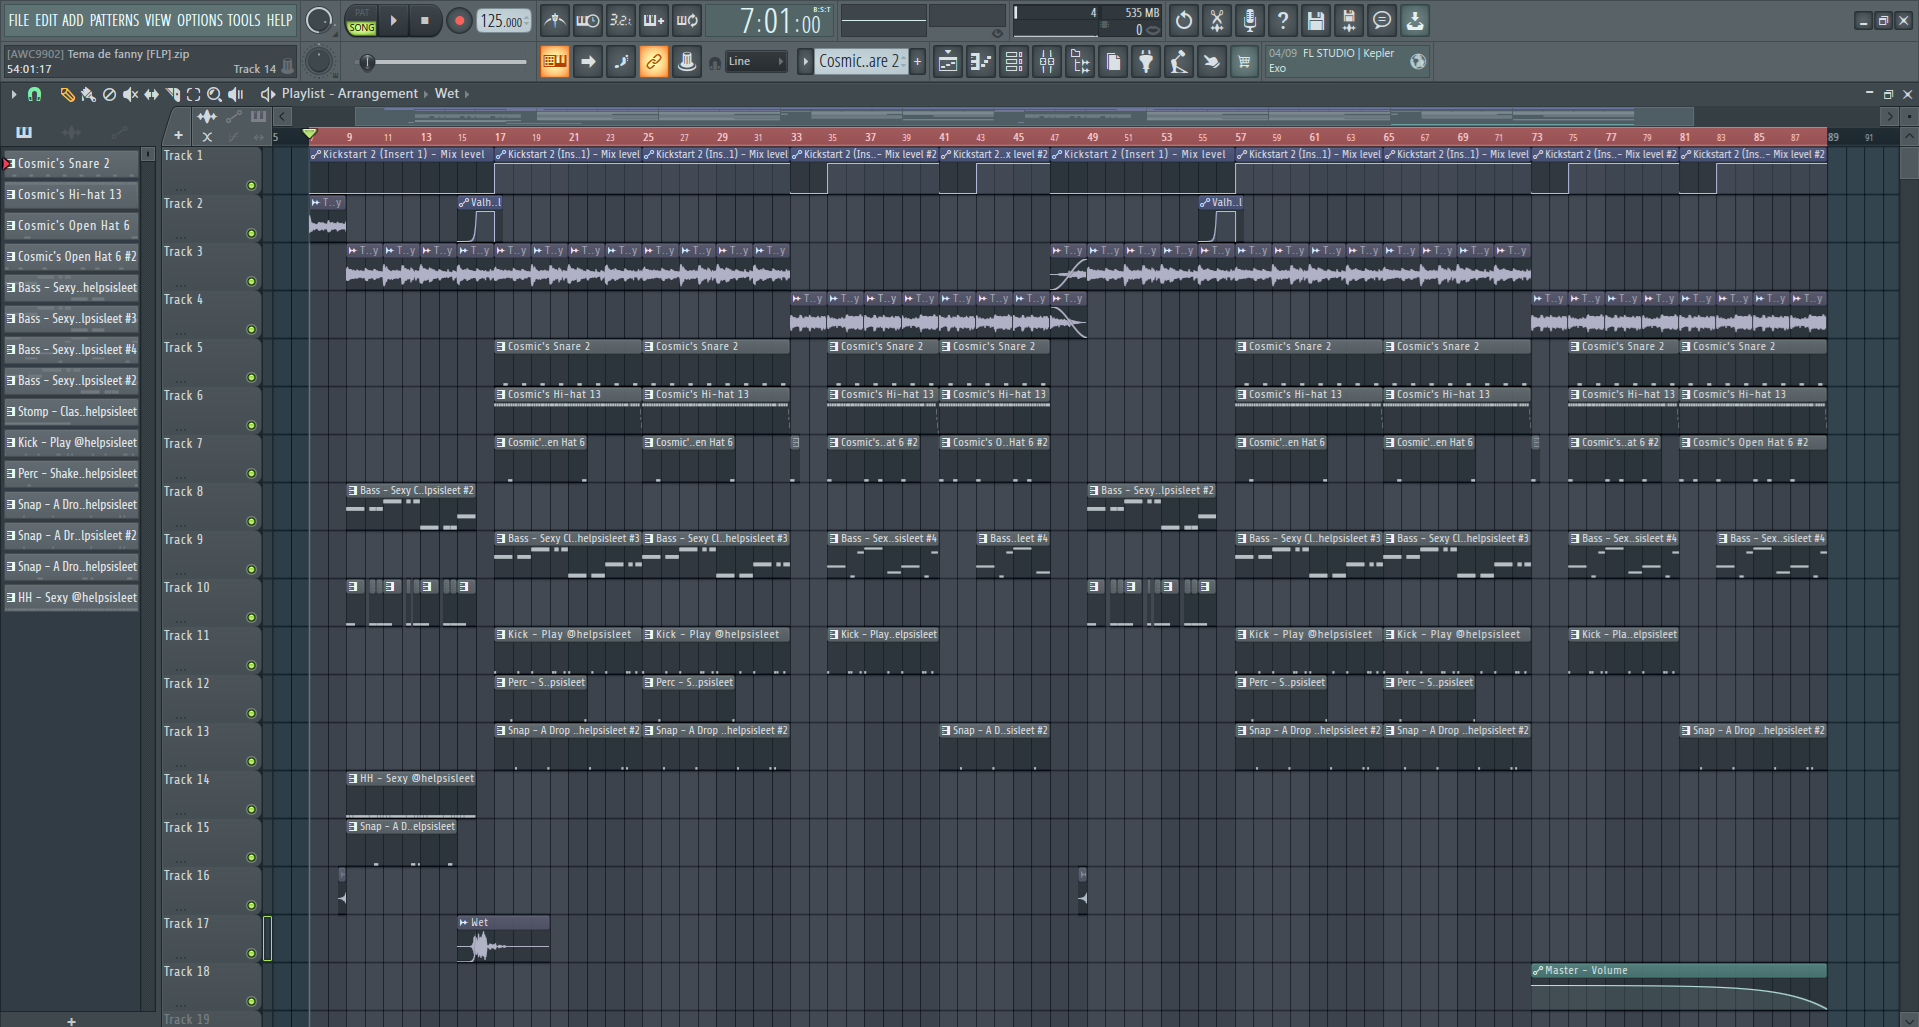
Task: Toggle the 3-2-1 countdown before recording
Action: tap(621, 20)
